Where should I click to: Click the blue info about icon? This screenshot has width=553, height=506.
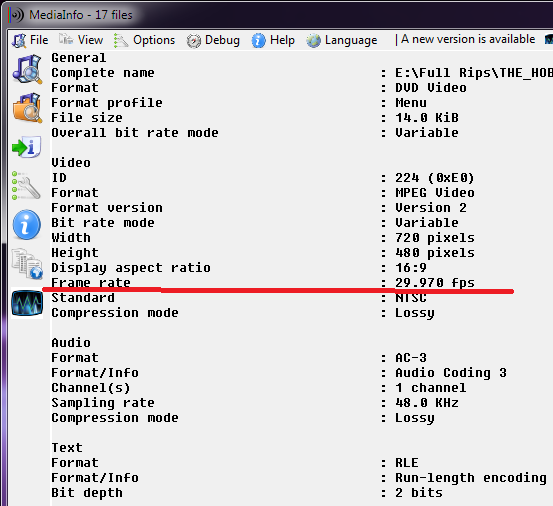[27, 225]
